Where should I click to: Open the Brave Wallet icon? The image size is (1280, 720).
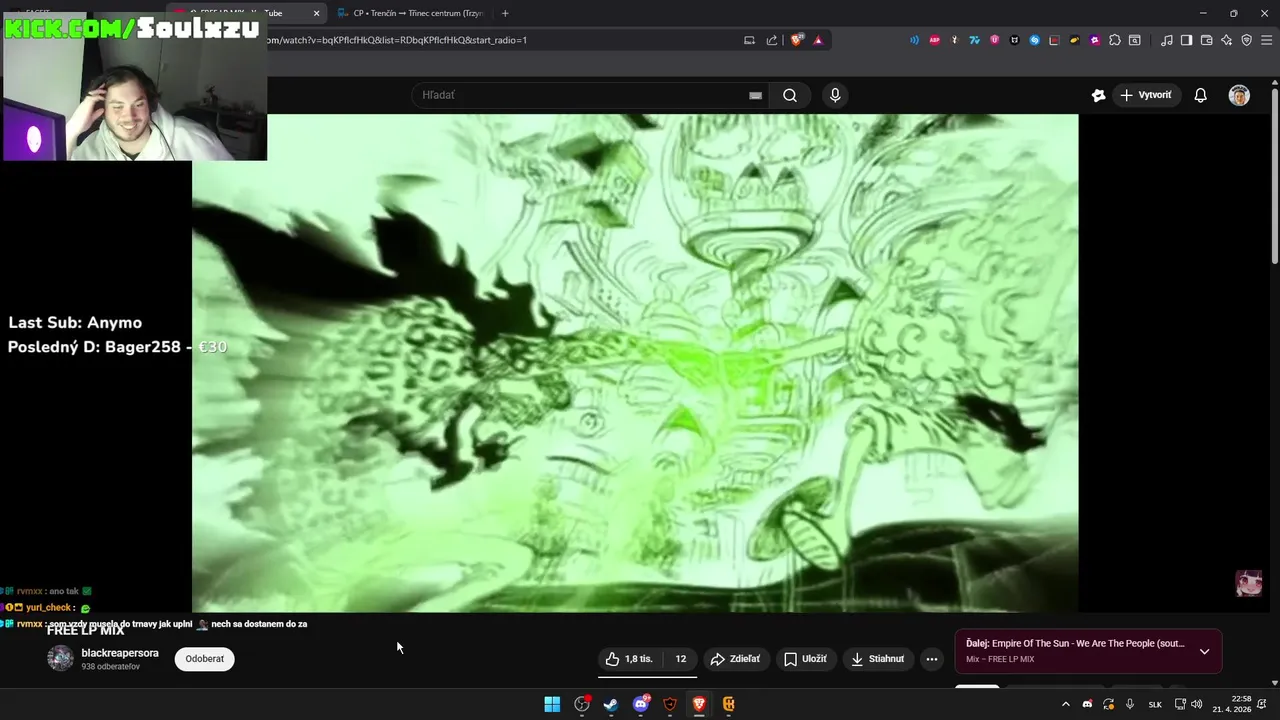coord(1206,40)
